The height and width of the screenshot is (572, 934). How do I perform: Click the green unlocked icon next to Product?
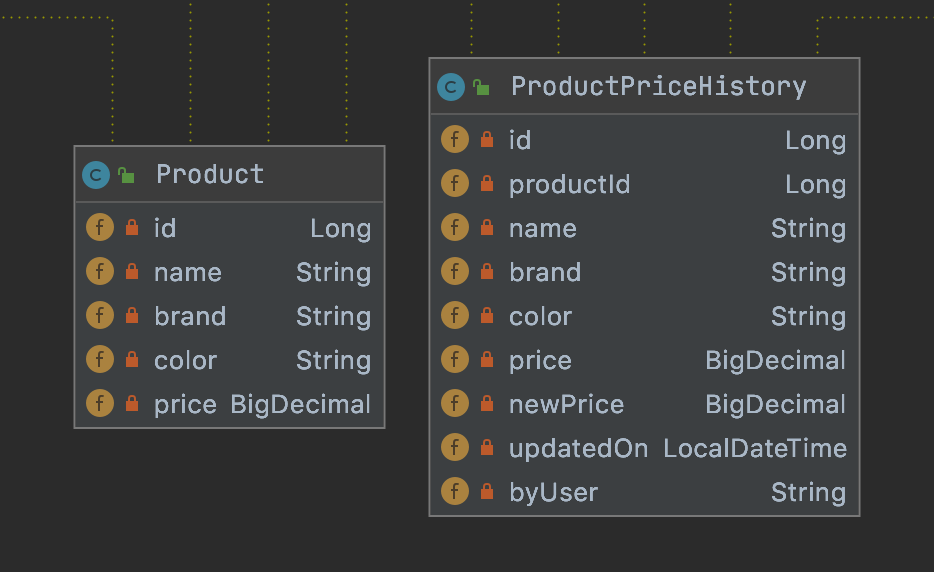point(126,175)
